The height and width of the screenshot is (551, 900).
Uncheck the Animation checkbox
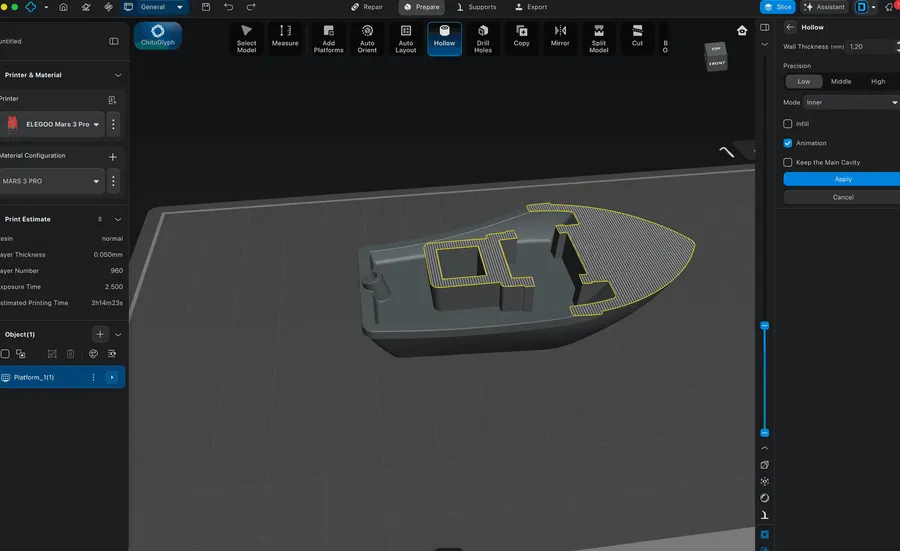(788, 143)
